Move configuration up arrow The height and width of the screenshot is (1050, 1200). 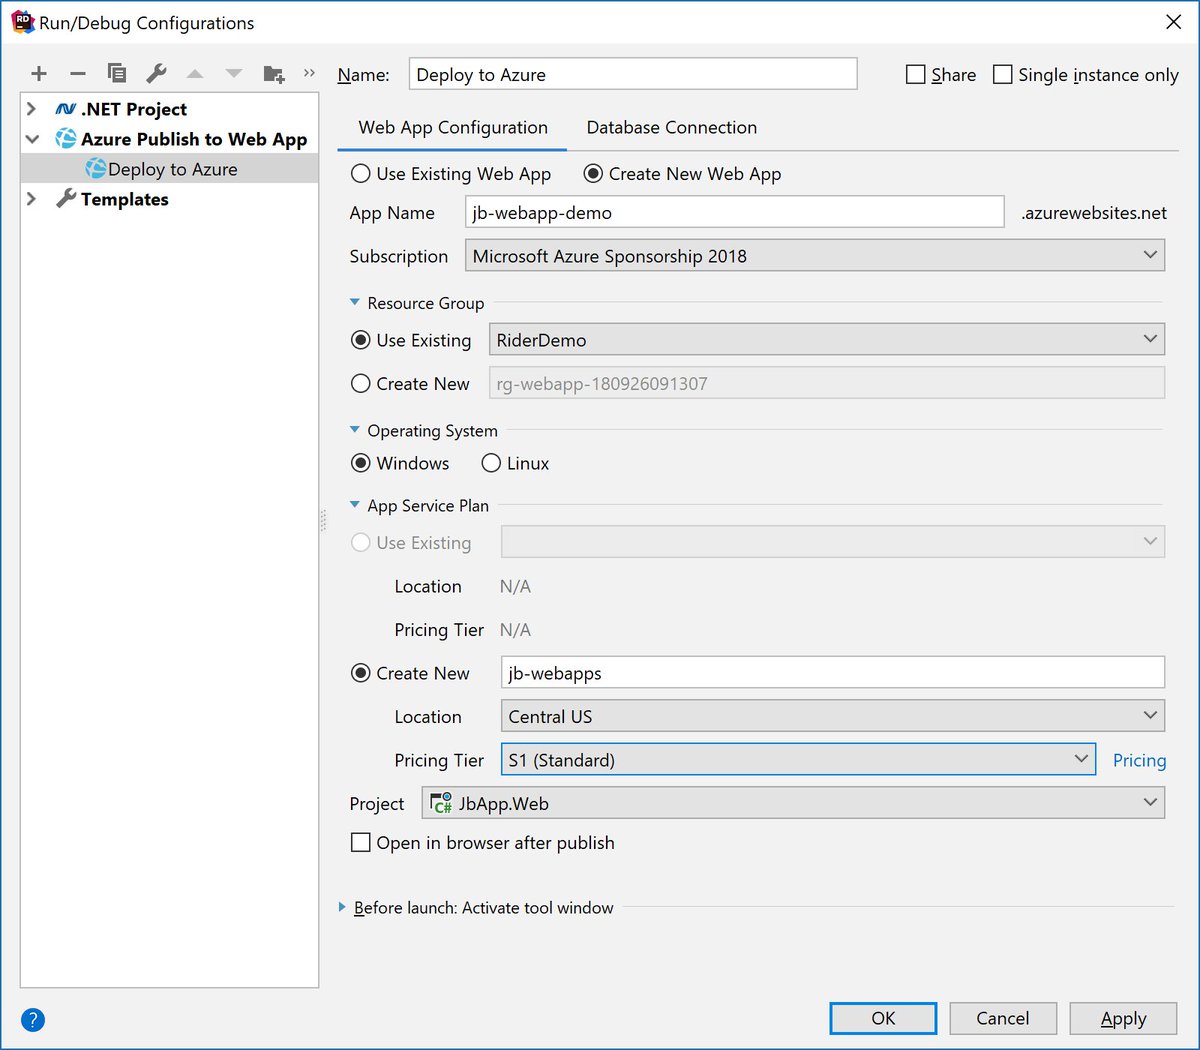click(x=195, y=73)
